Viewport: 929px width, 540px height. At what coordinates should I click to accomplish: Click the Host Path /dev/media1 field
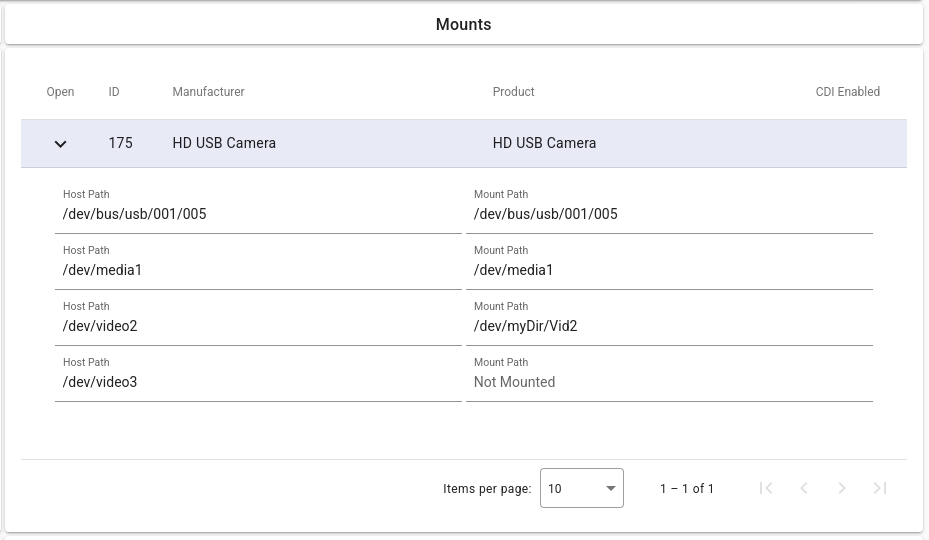(x=258, y=264)
